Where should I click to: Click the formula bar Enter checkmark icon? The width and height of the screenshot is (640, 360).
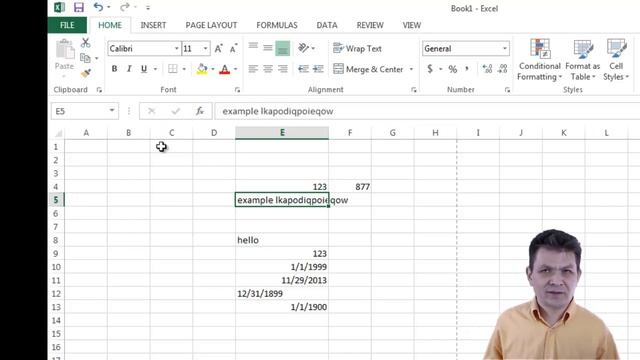click(x=176, y=111)
